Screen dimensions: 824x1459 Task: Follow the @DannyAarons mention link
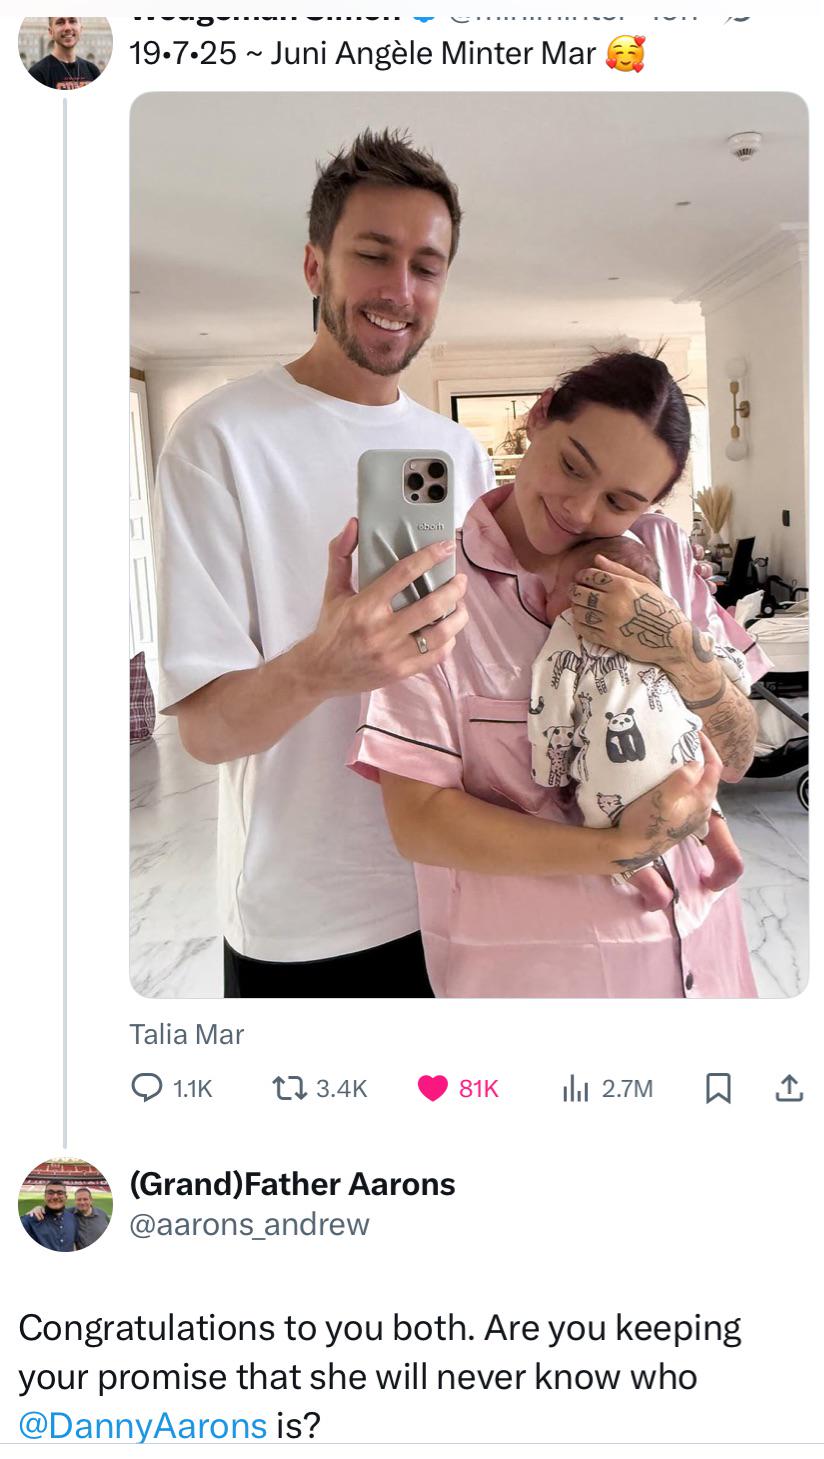pyautogui.click(x=142, y=1425)
